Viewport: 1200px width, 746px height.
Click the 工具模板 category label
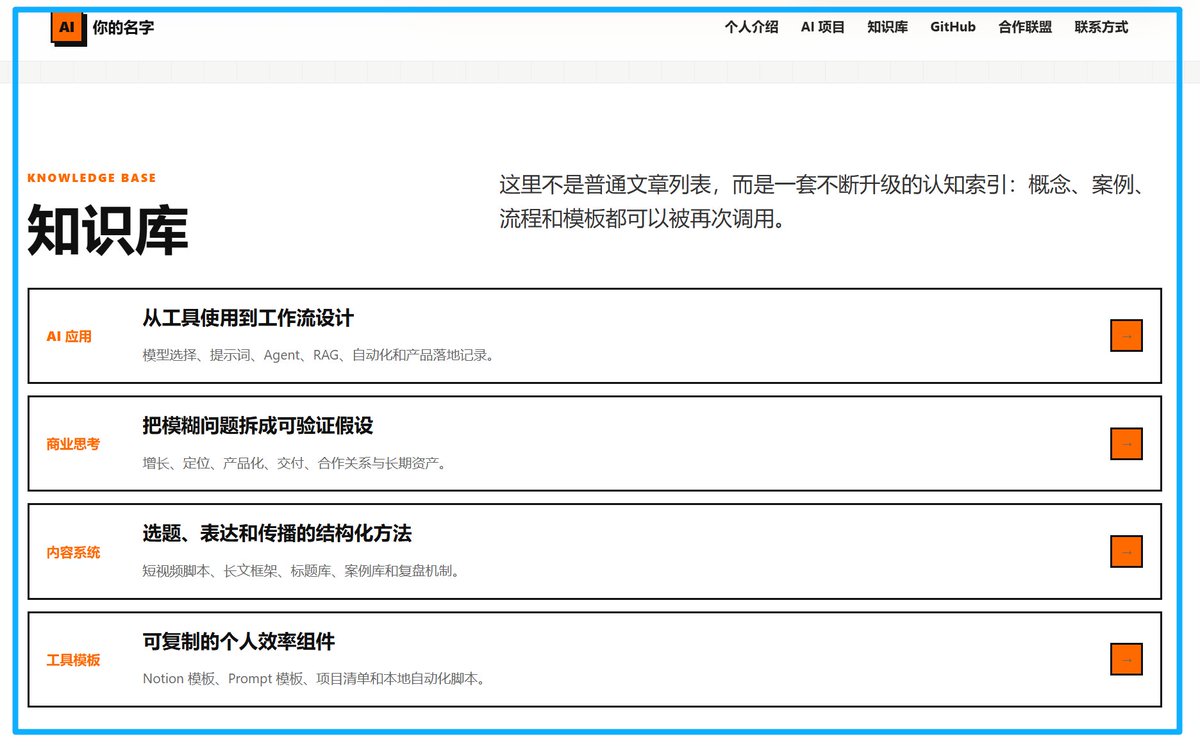[x=73, y=660]
